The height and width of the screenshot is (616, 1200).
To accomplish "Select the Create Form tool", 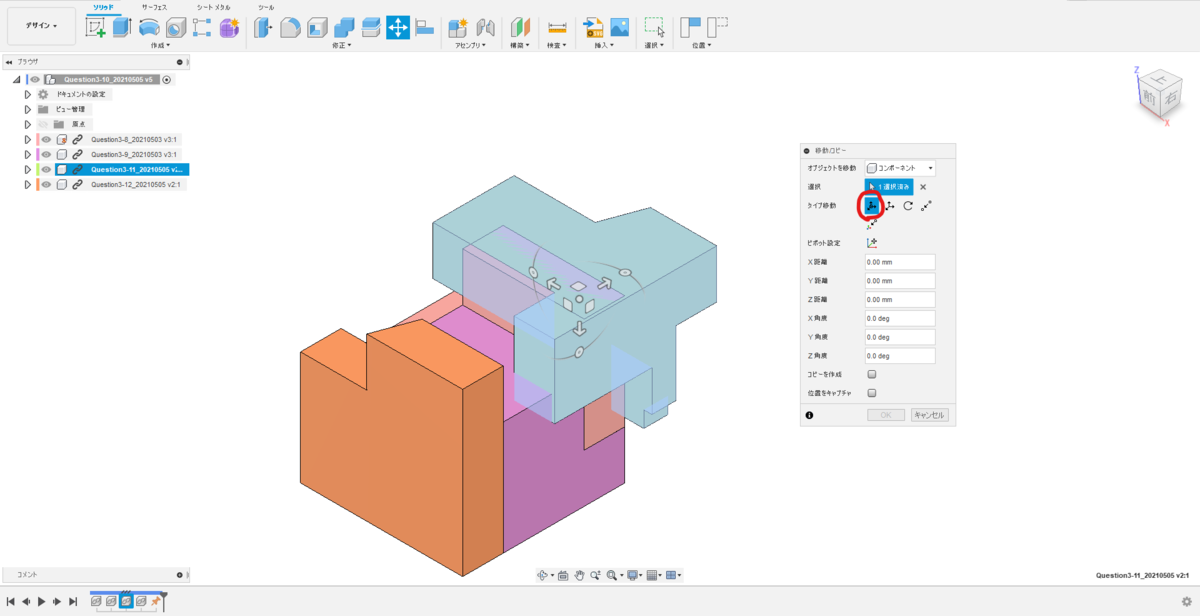I will pyautogui.click(x=229, y=28).
